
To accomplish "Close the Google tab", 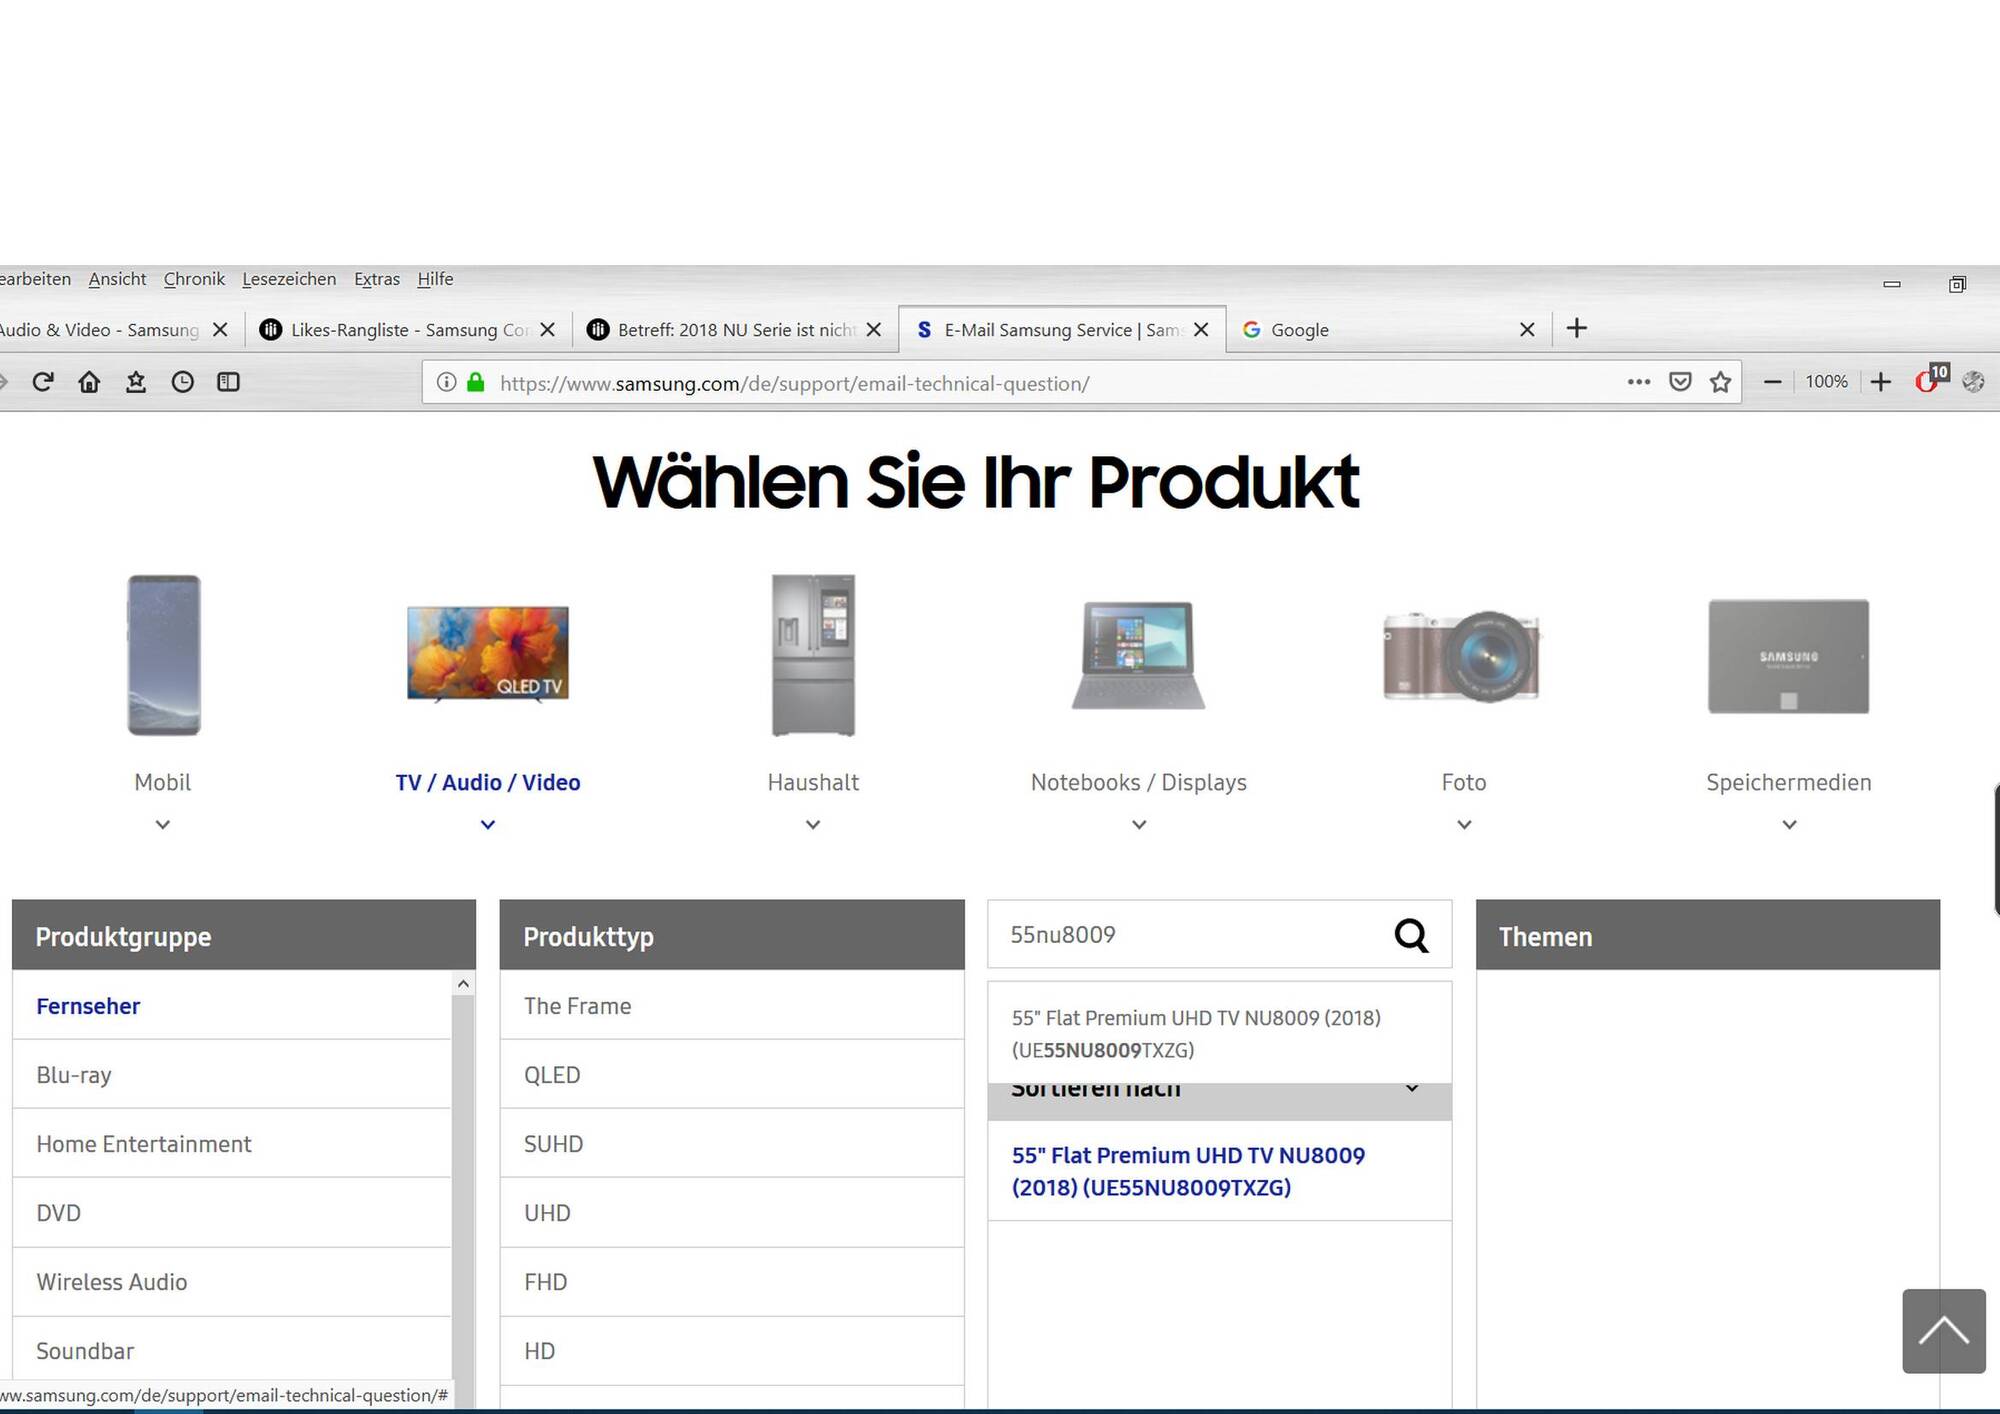I will pos(1527,329).
